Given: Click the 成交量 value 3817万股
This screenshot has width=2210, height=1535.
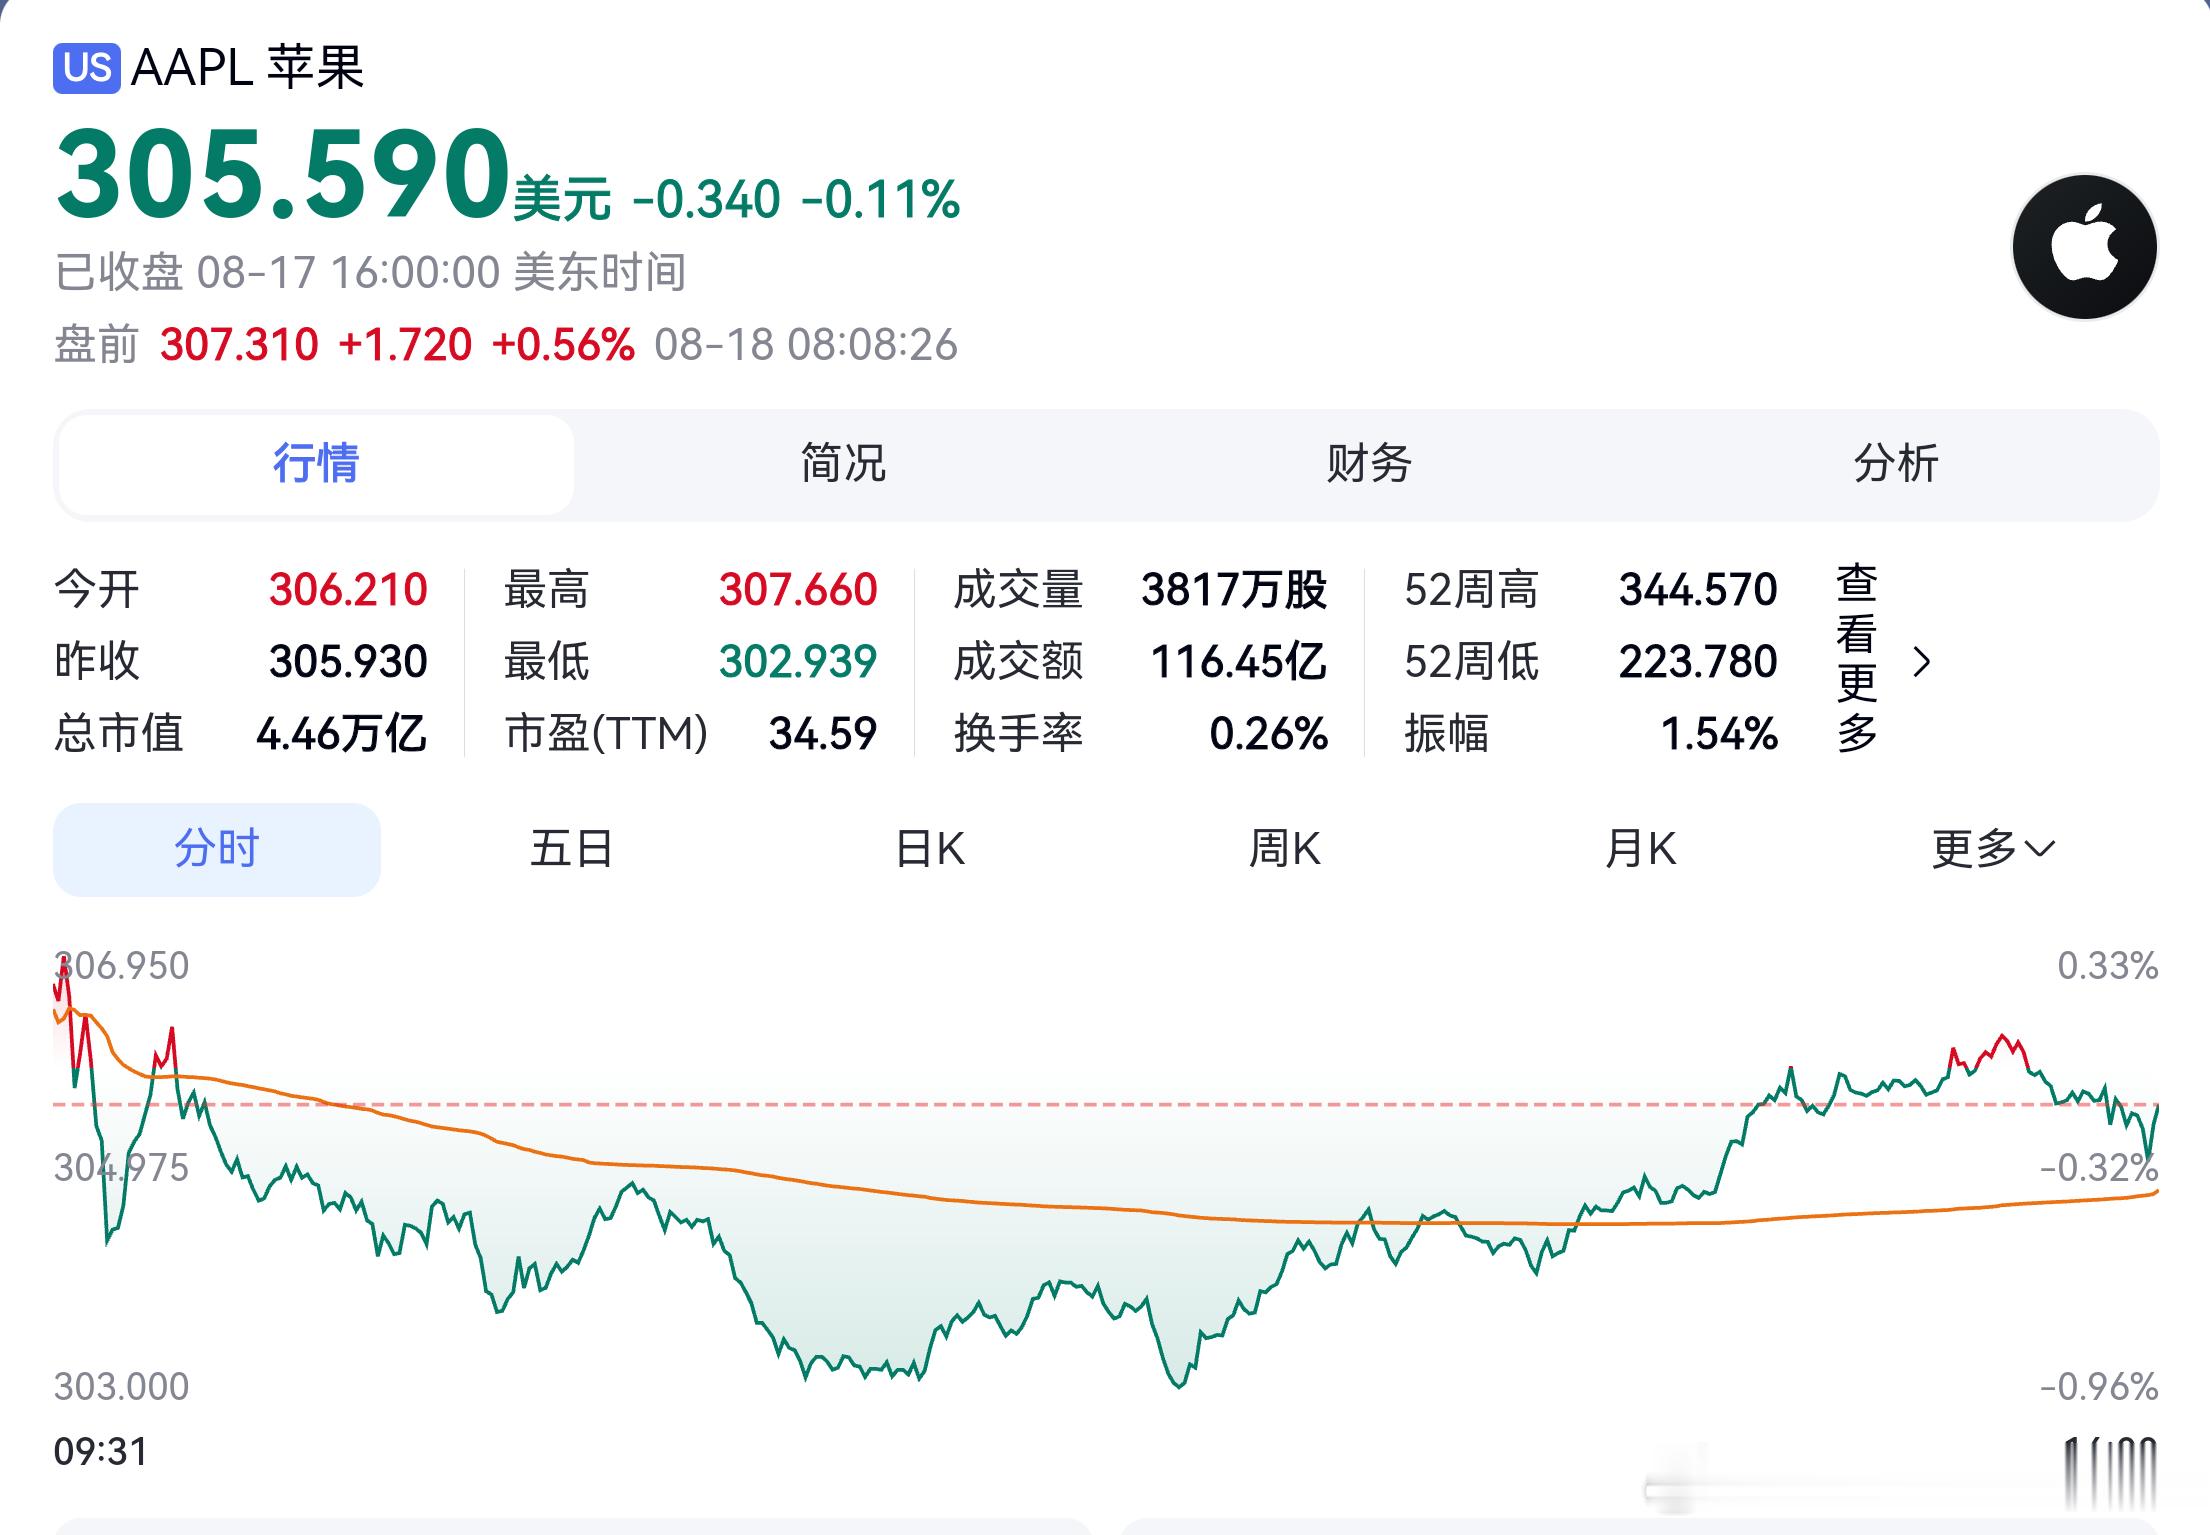Looking at the screenshot, I should click(1234, 589).
